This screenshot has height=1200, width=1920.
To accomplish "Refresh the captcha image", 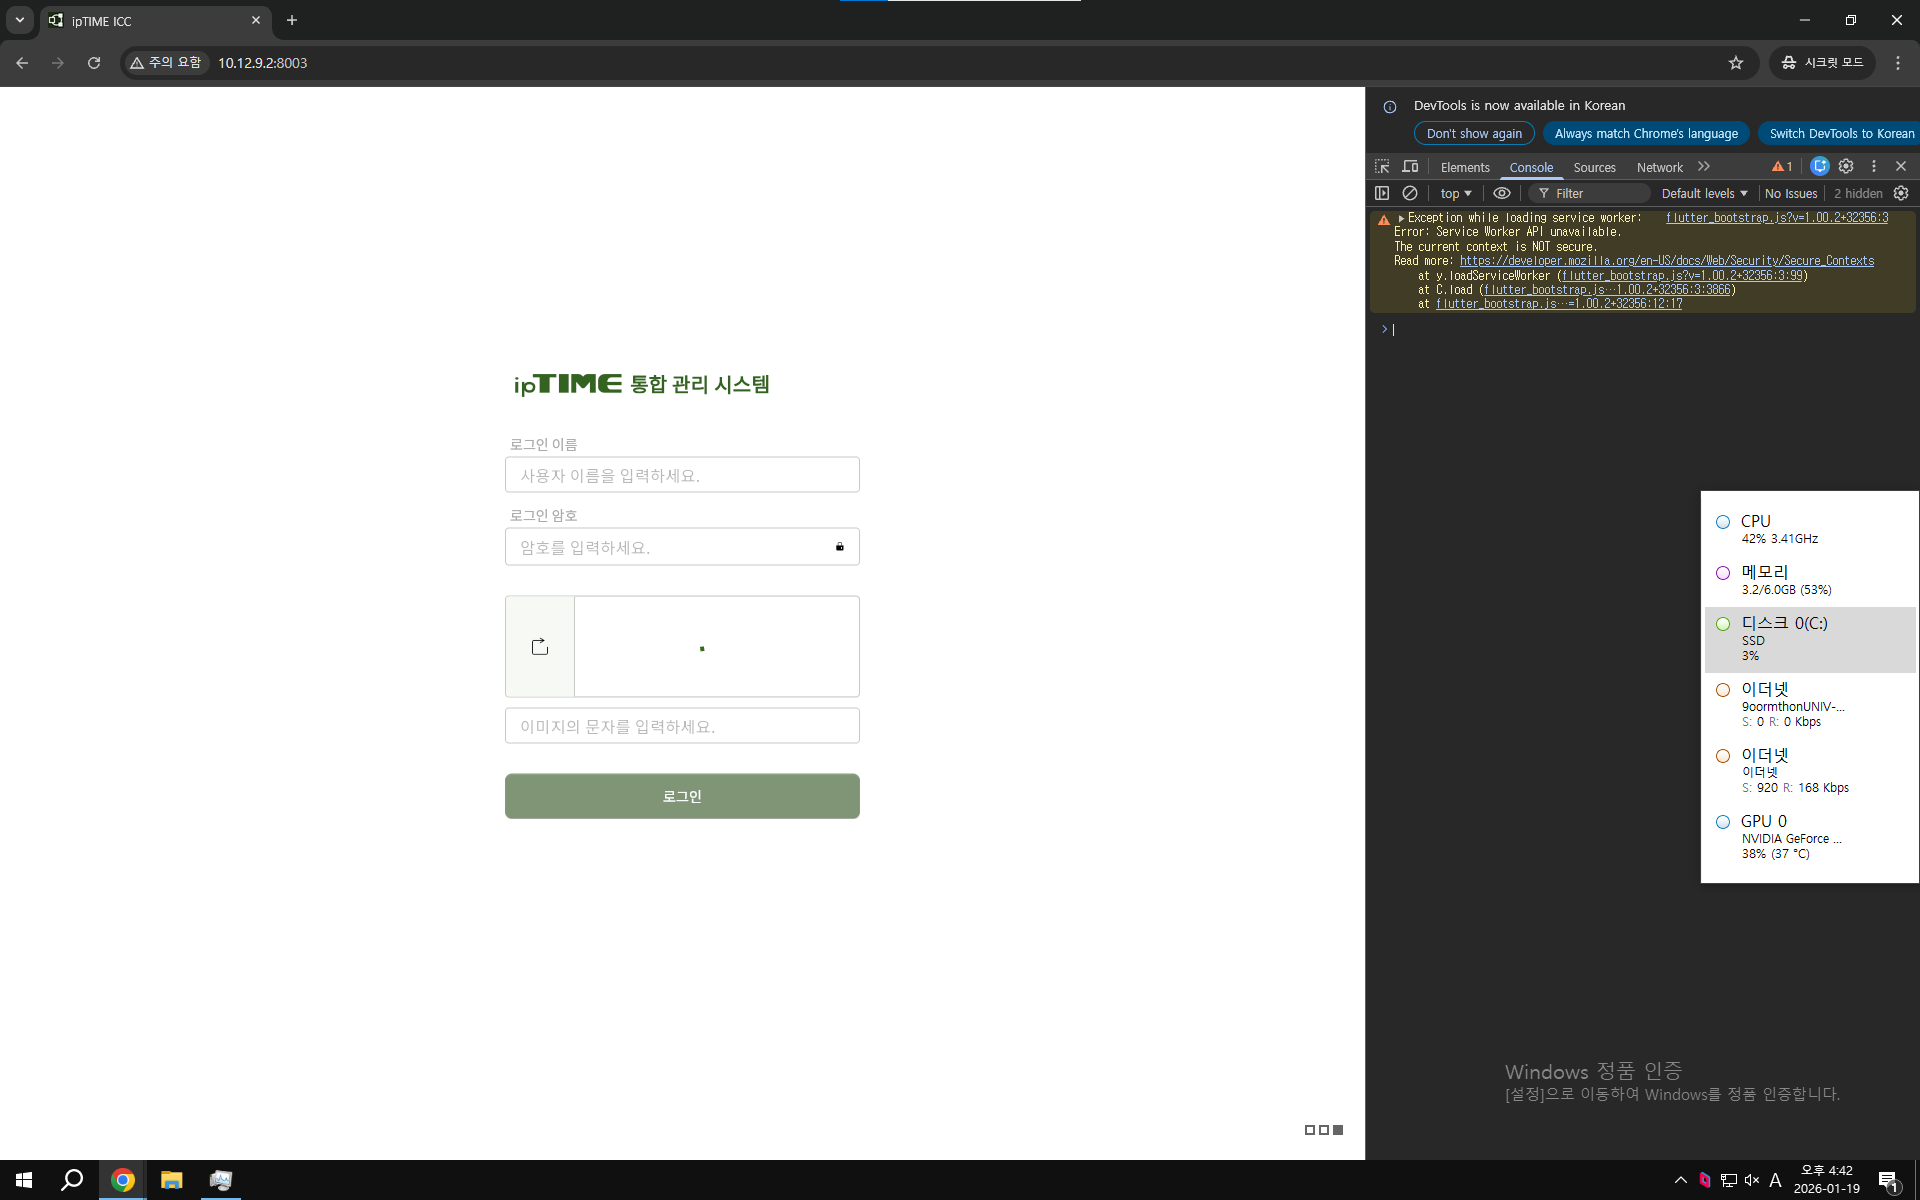I will click(x=540, y=647).
